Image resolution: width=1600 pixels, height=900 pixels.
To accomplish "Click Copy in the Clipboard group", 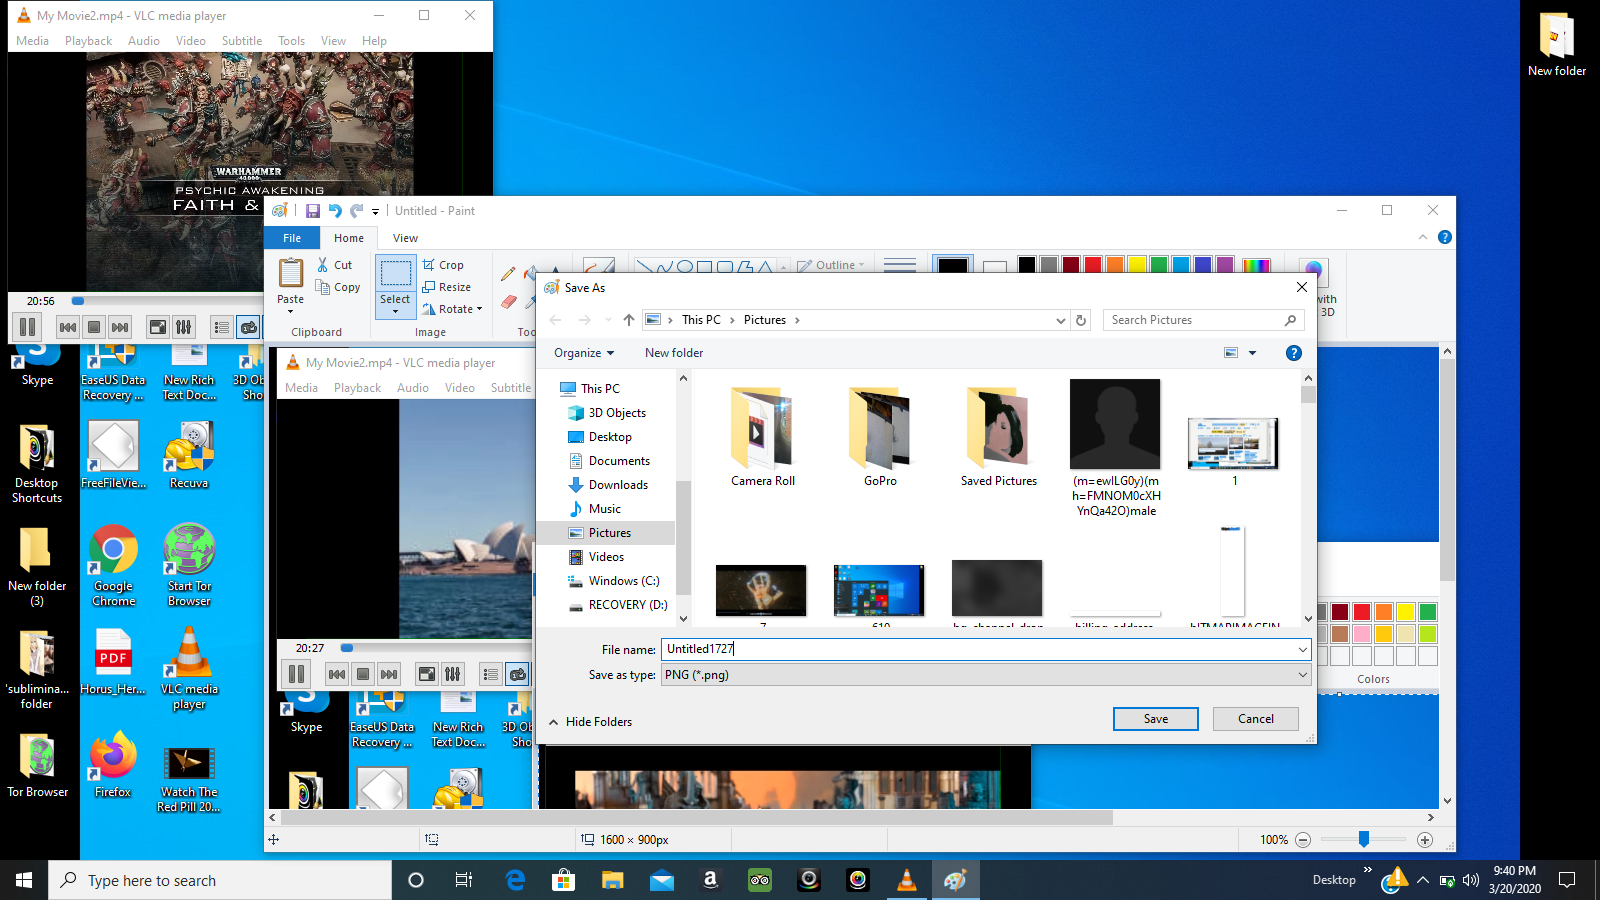I will (x=338, y=287).
